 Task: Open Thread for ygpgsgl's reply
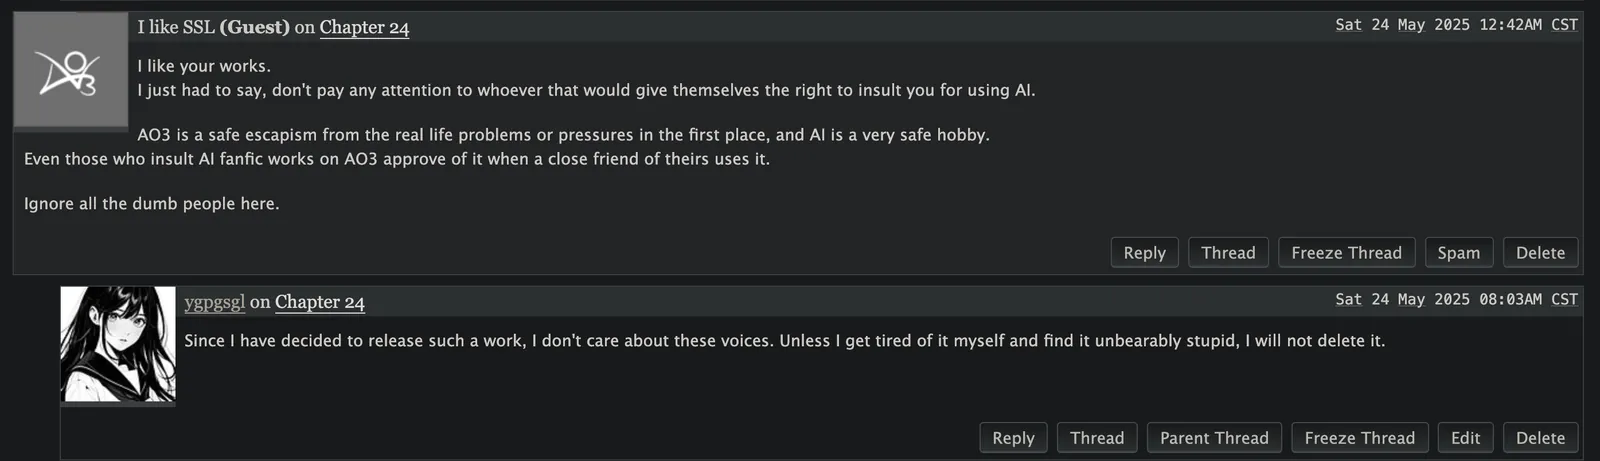click(x=1097, y=438)
